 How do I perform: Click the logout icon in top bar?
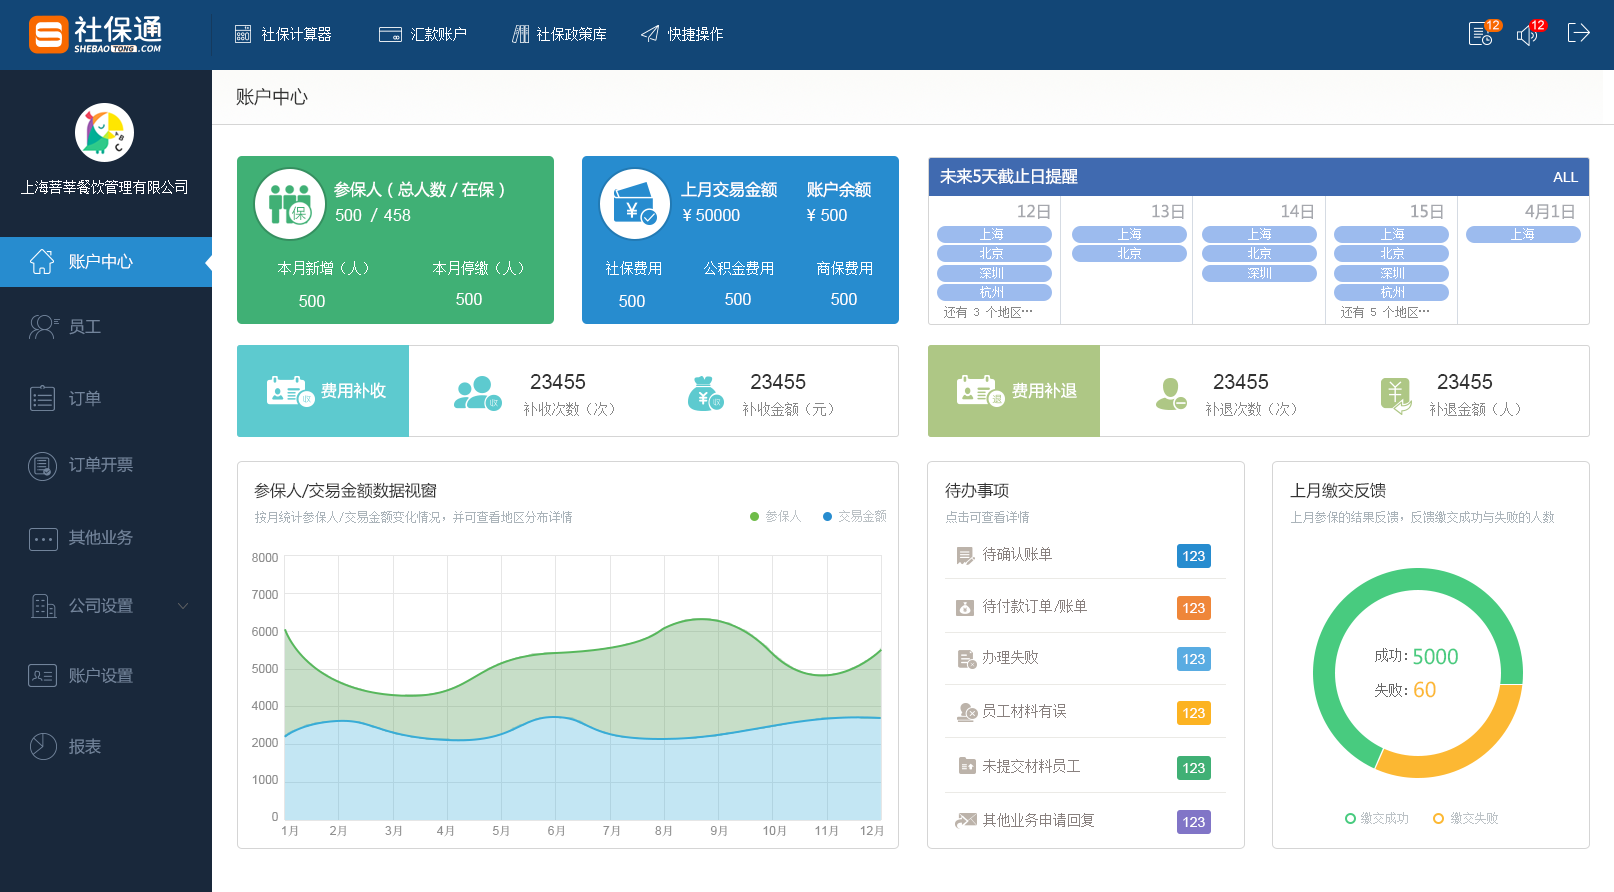pyautogui.click(x=1578, y=33)
